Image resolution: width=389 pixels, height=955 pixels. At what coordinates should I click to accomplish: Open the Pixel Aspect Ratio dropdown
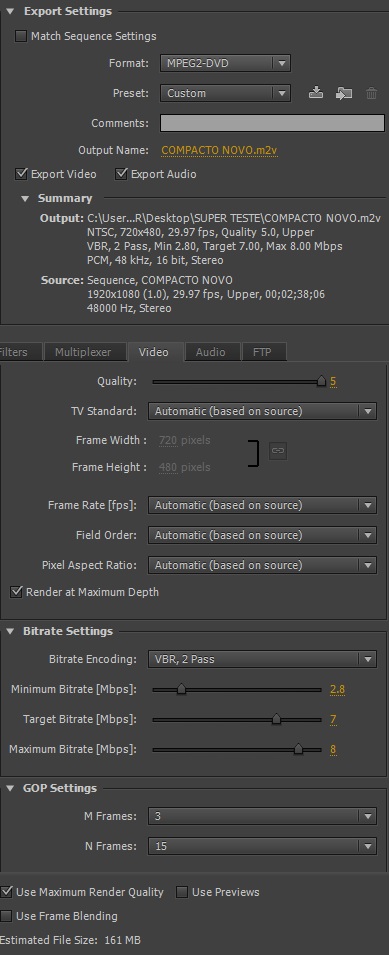click(262, 565)
